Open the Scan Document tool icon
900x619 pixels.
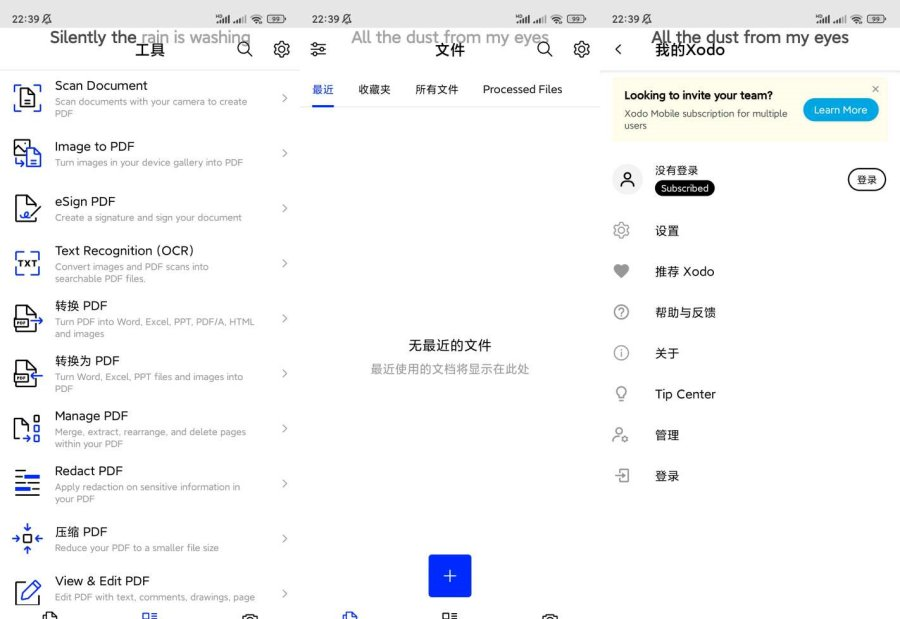click(x=27, y=98)
